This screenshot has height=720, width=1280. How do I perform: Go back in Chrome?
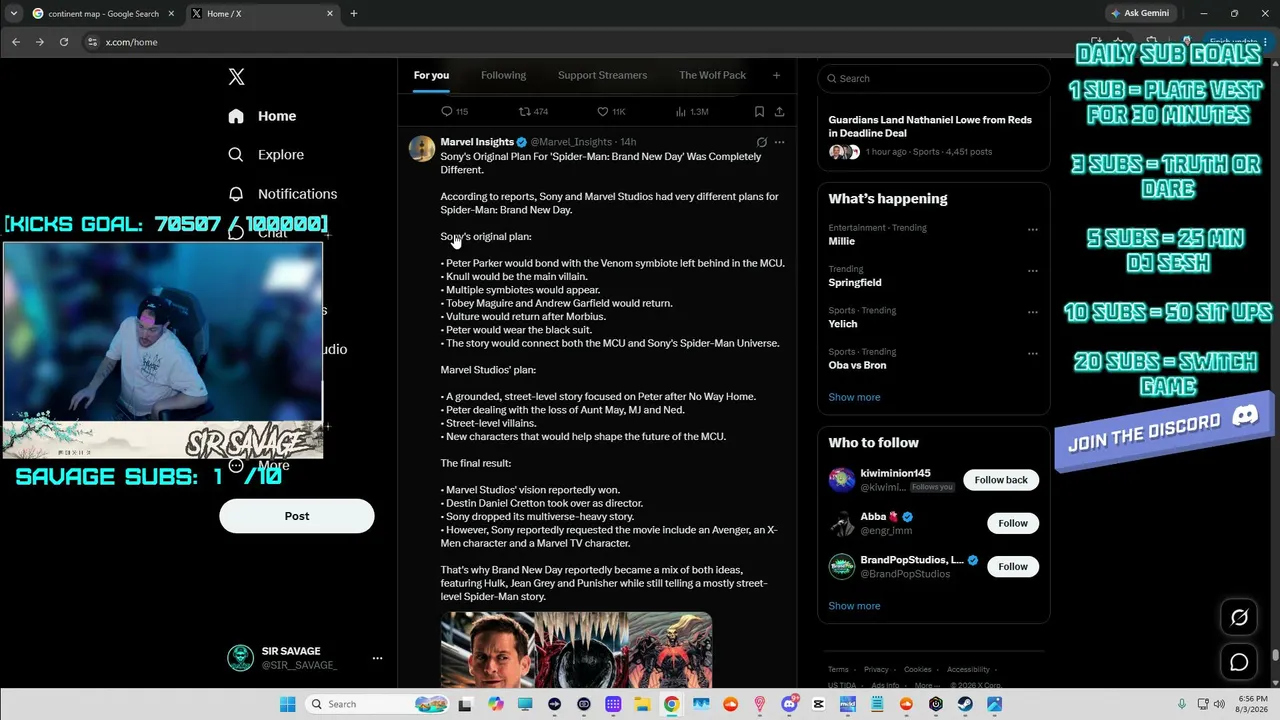click(16, 42)
